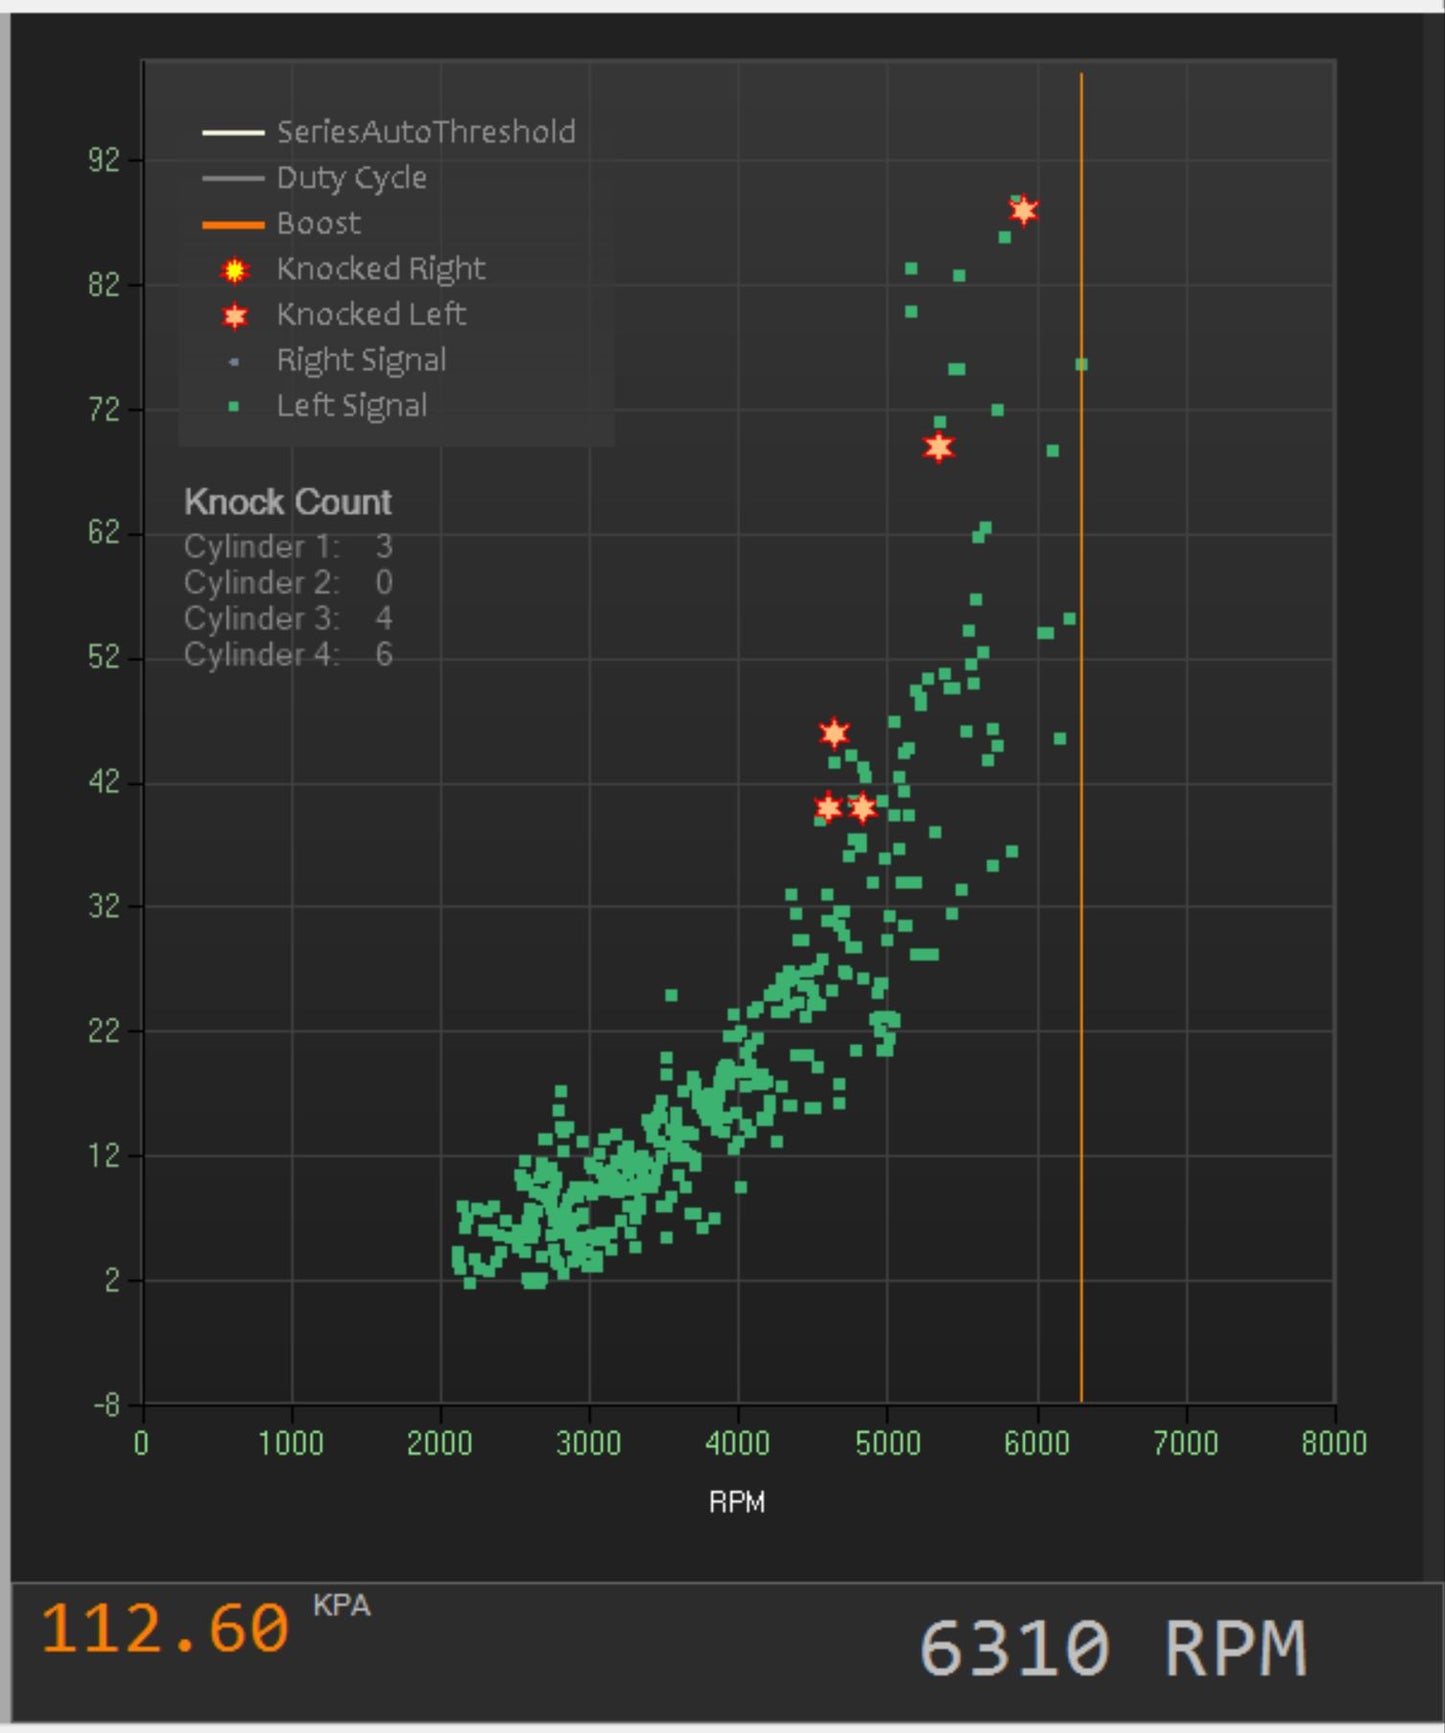Click the Right Signal legend dot

click(x=234, y=361)
